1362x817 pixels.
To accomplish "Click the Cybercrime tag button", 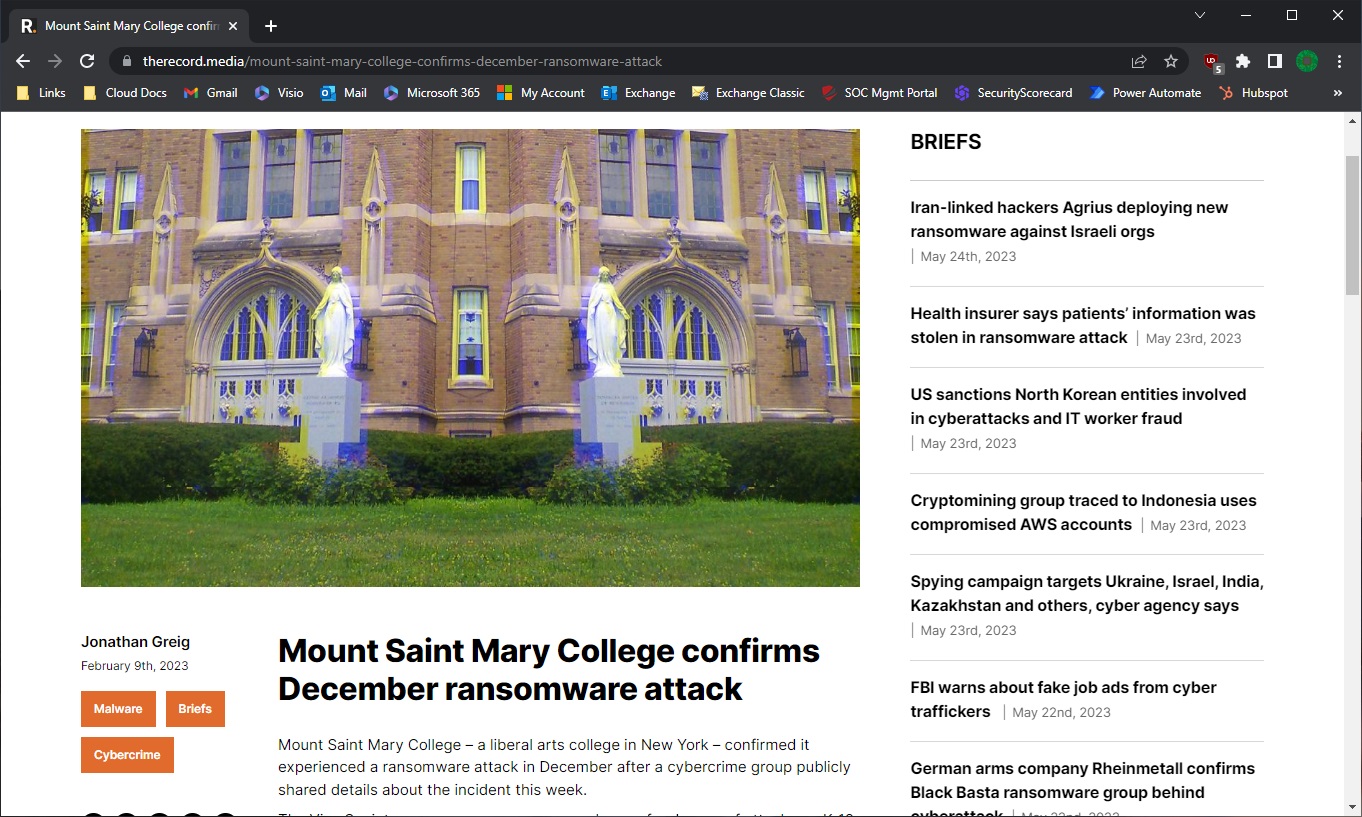I will 127,755.
